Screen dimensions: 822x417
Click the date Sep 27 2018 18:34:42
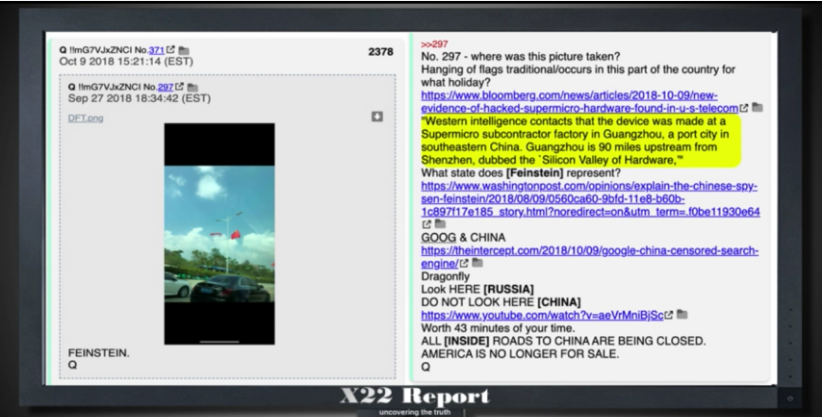click(x=139, y=98)
